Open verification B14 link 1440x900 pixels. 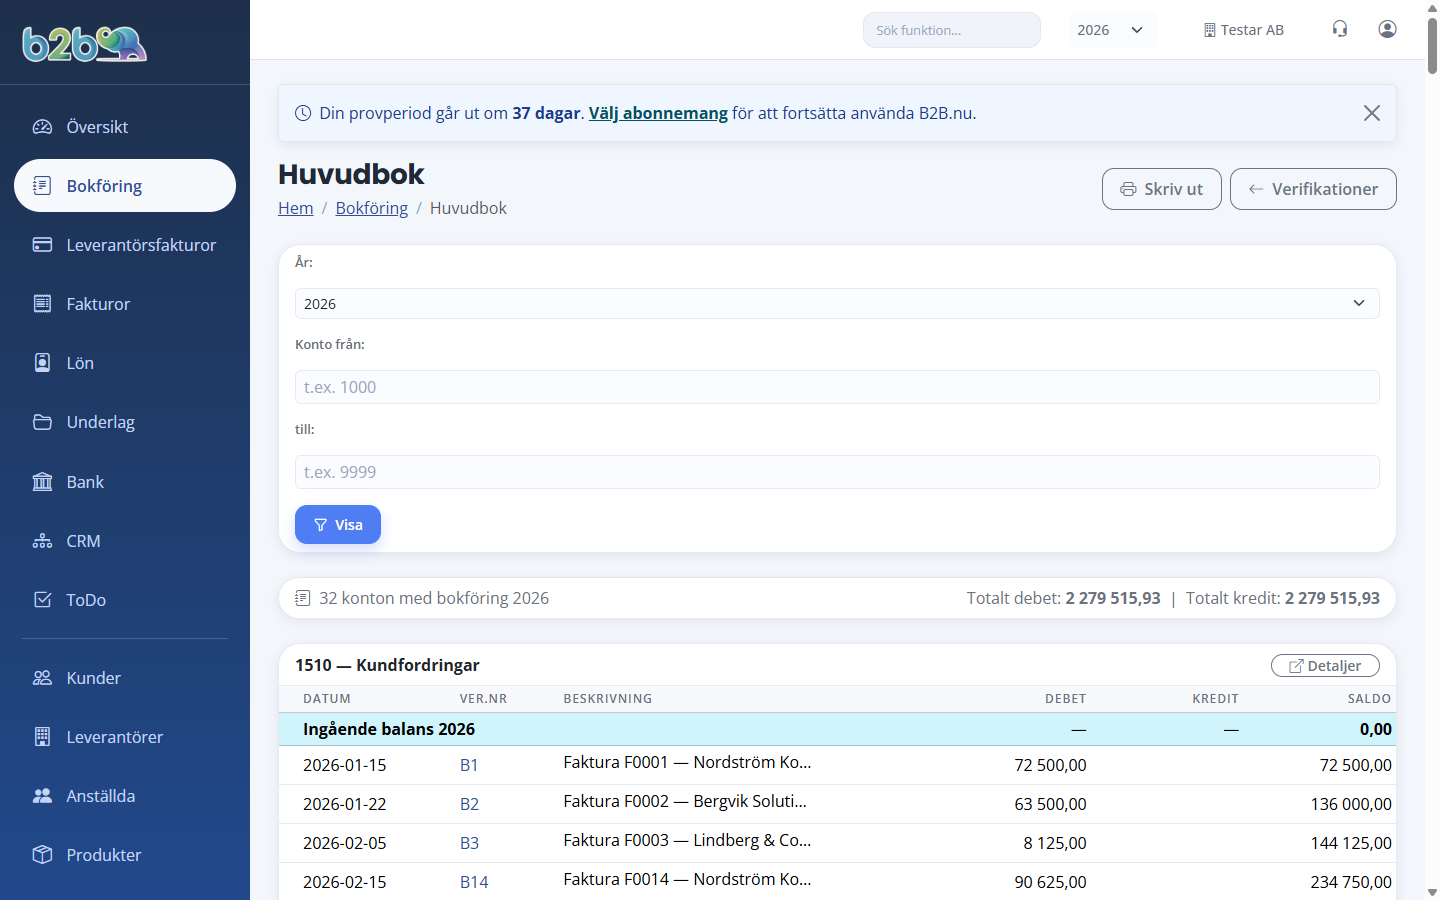(x=474, y=882)
